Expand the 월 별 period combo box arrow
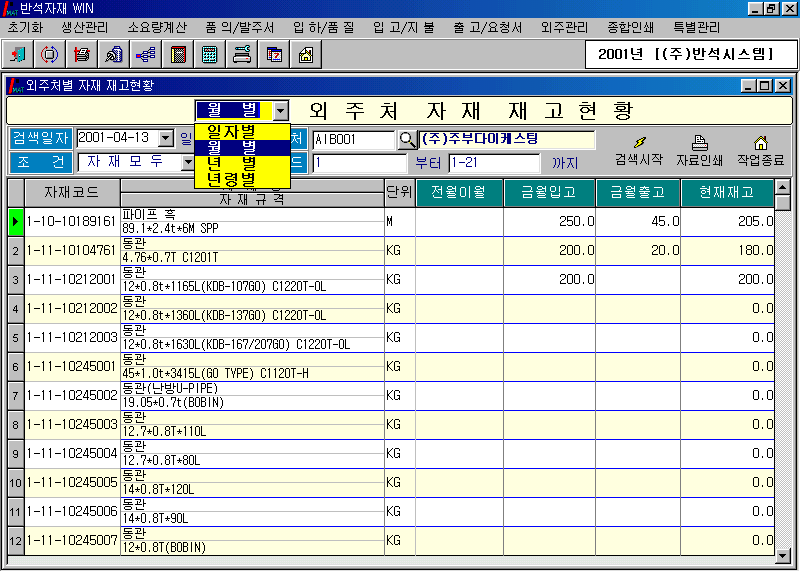This screenshot has width=800, height=572. (x=281, y=110)
